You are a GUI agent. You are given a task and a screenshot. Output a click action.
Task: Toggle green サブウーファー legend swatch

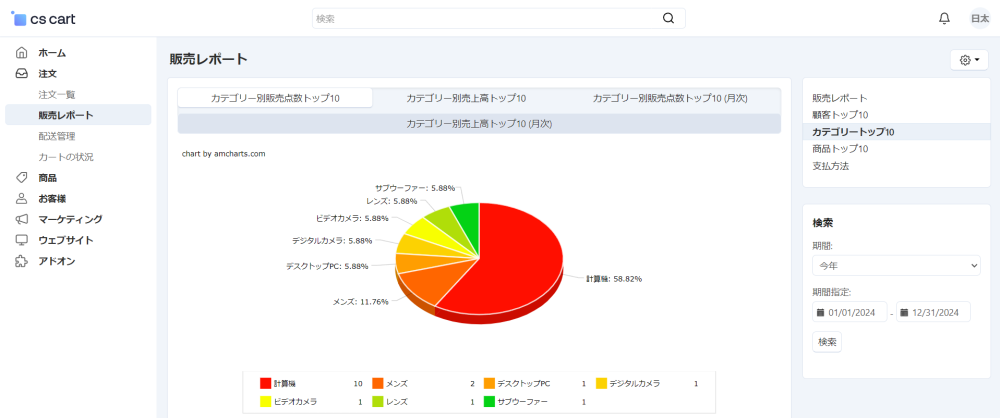click(489, 402)
